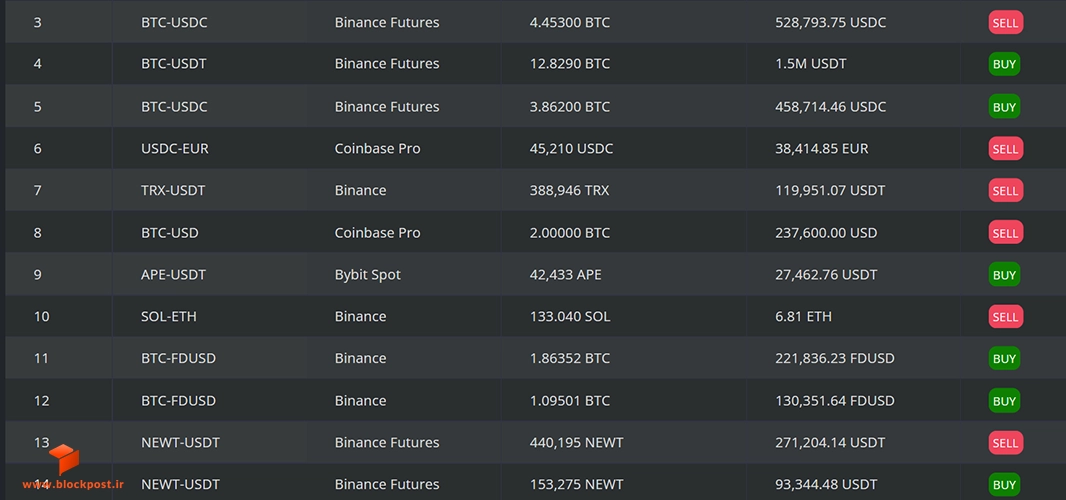
Task: Click BUY badge on row 11
Action: (1004, 359)
